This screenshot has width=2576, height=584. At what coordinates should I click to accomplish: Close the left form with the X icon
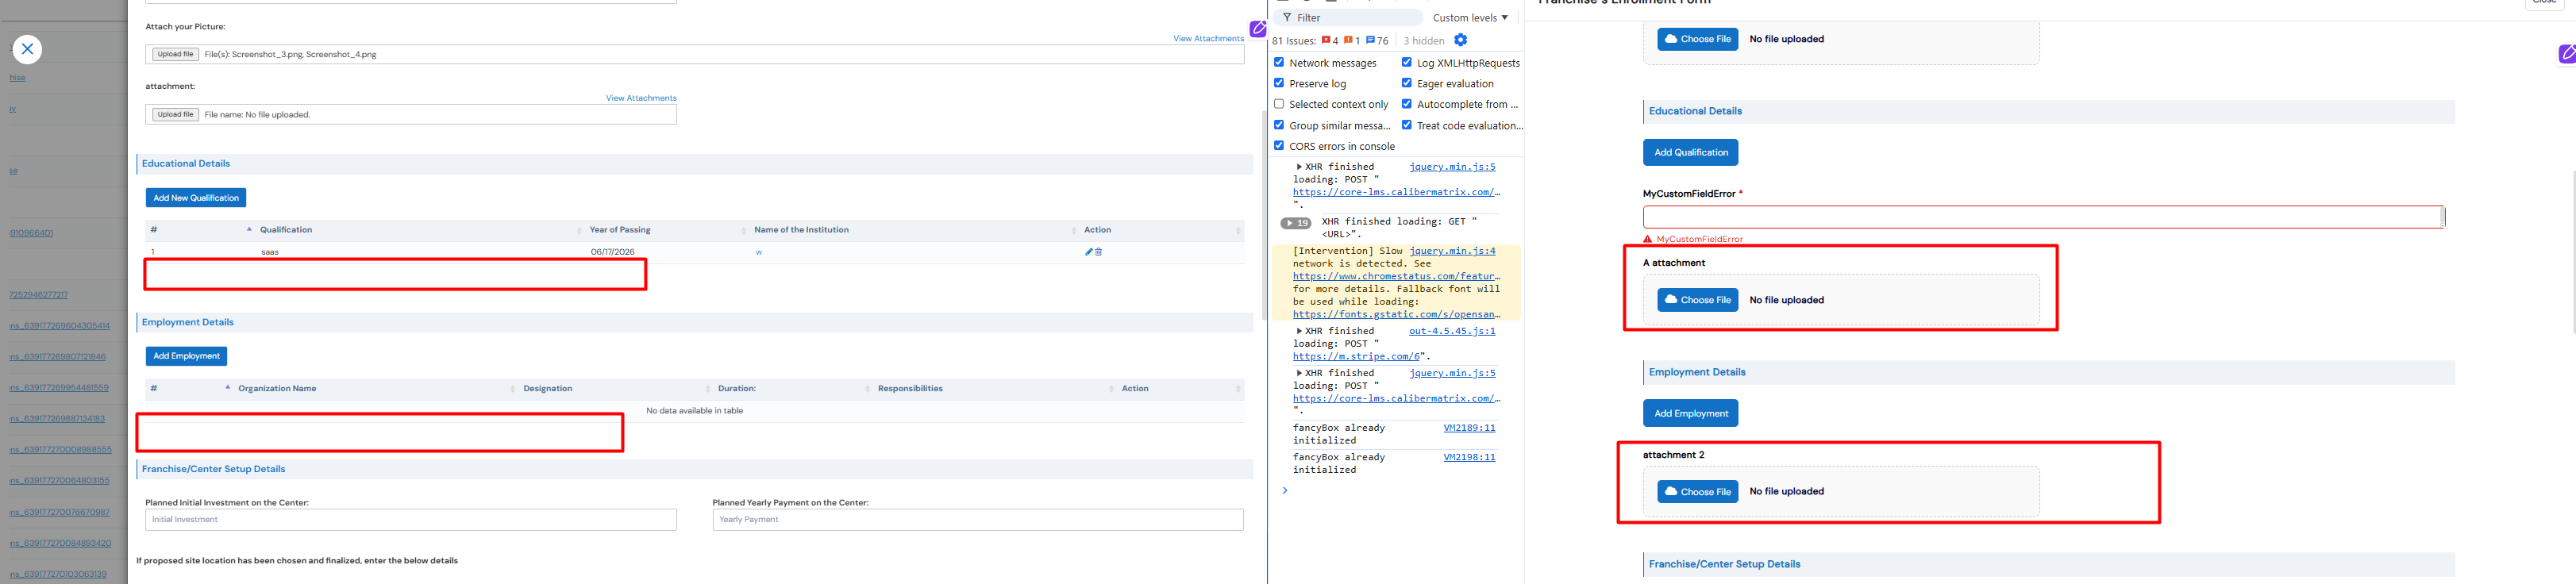[x=27, y=49]
